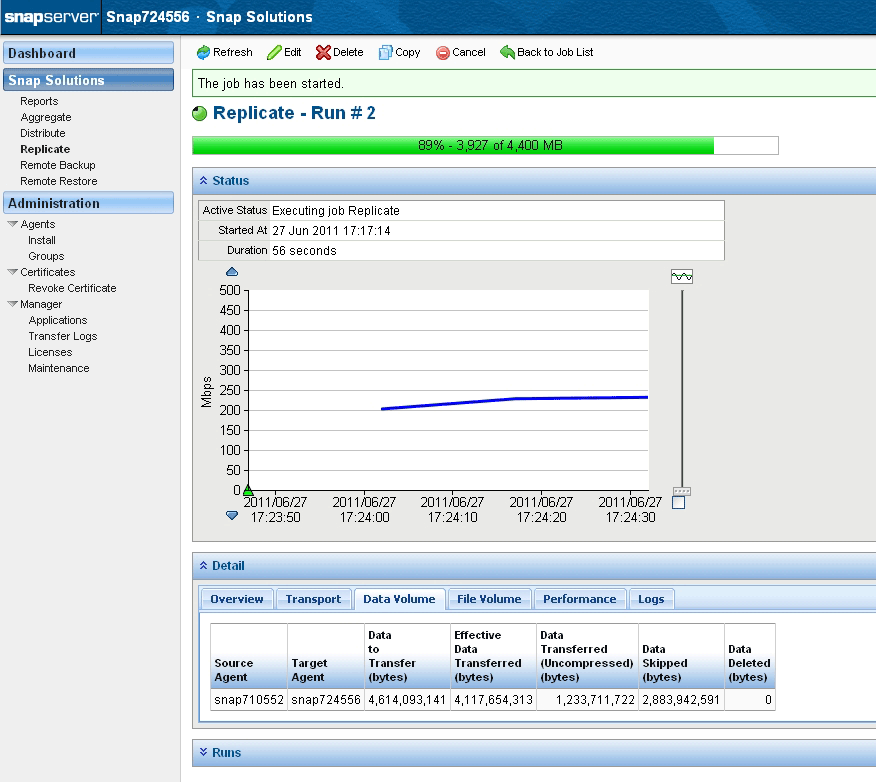Expand the Runs section

click(203, 752)
